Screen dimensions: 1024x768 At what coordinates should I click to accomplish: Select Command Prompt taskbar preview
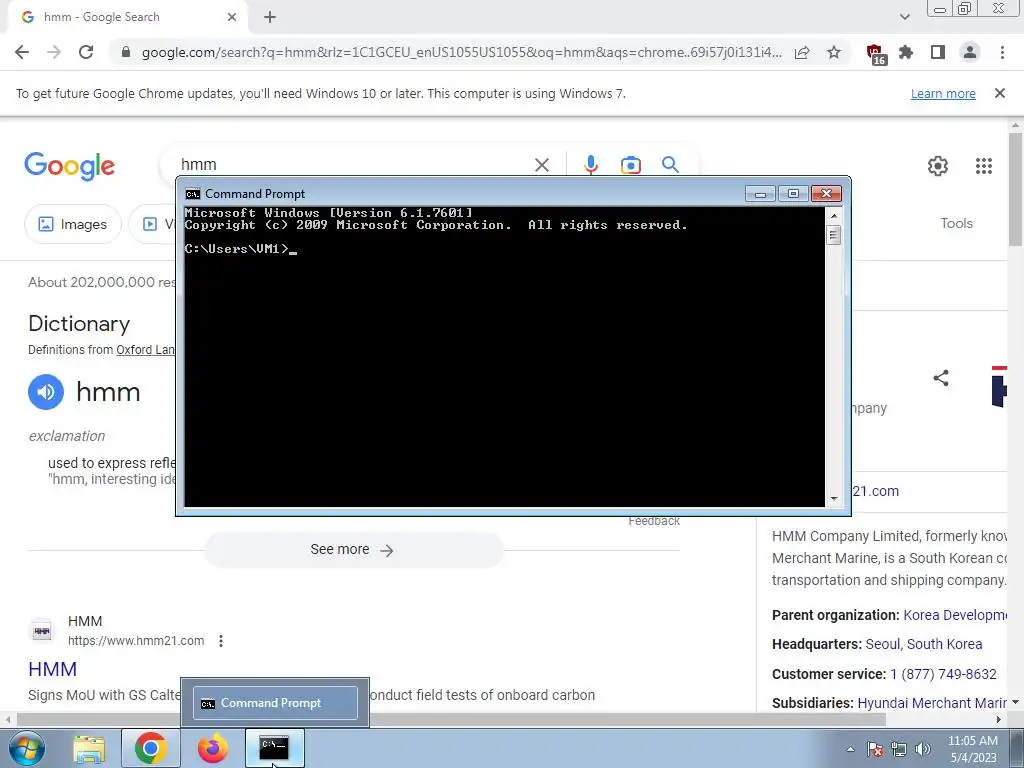click(275, 703)
